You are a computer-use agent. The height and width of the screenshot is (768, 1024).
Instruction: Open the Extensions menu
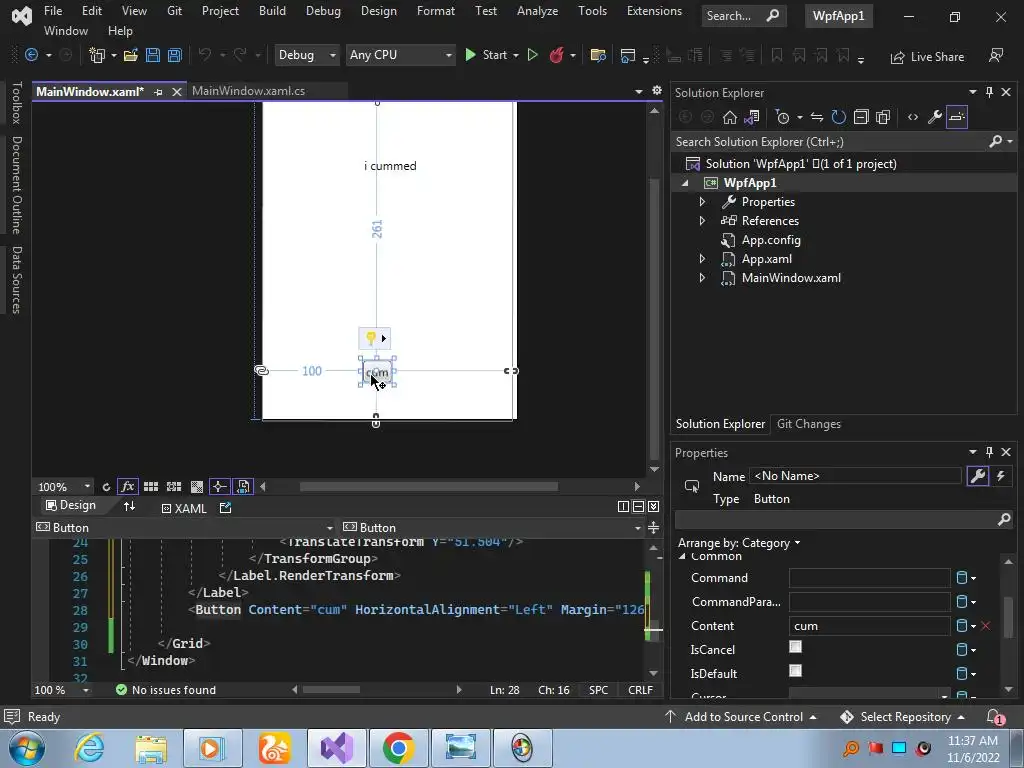point(654,11)
